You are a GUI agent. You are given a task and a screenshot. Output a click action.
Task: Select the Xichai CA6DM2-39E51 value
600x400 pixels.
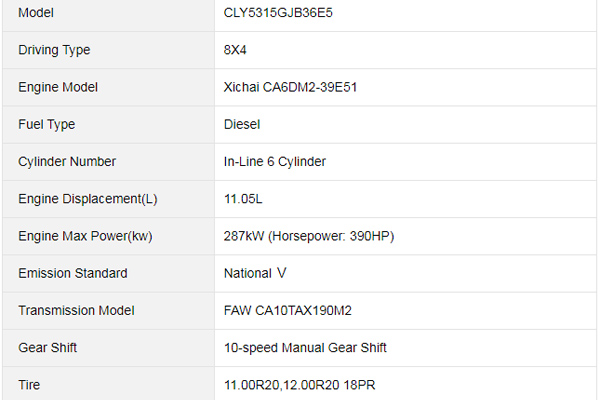(x=290, y=87)
